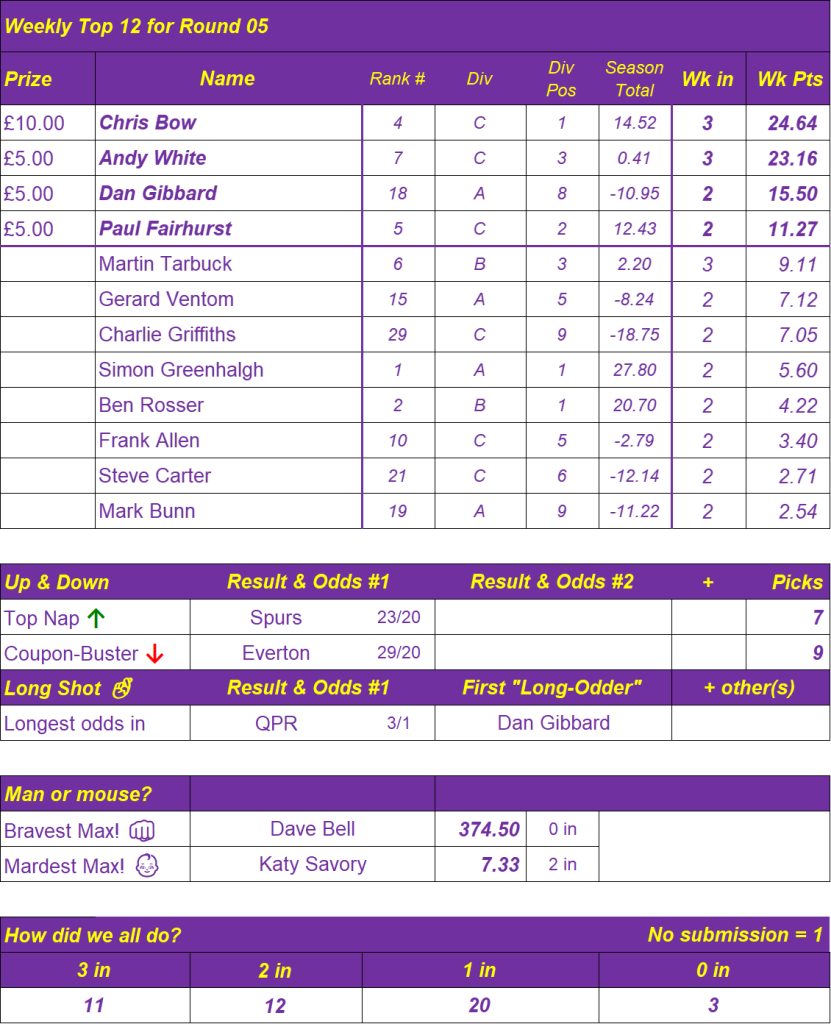Click picks count 7 for Top Nap
This screenshot has height=1024, width=831.
coord(818,618)
